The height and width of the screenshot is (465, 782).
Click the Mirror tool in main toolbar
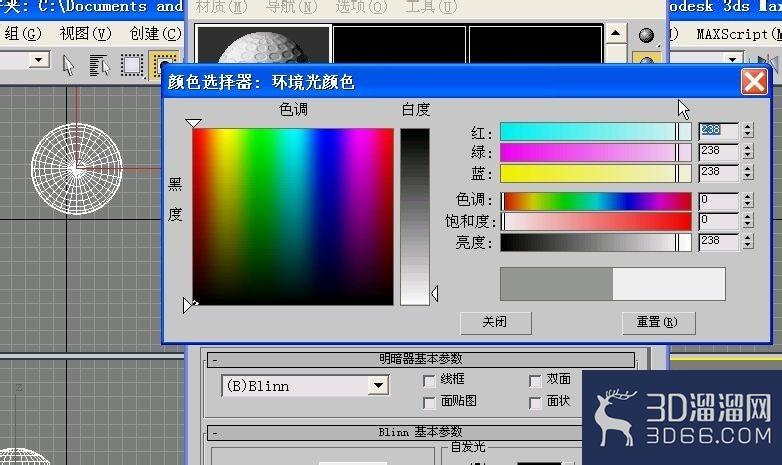tap(768, 62)
